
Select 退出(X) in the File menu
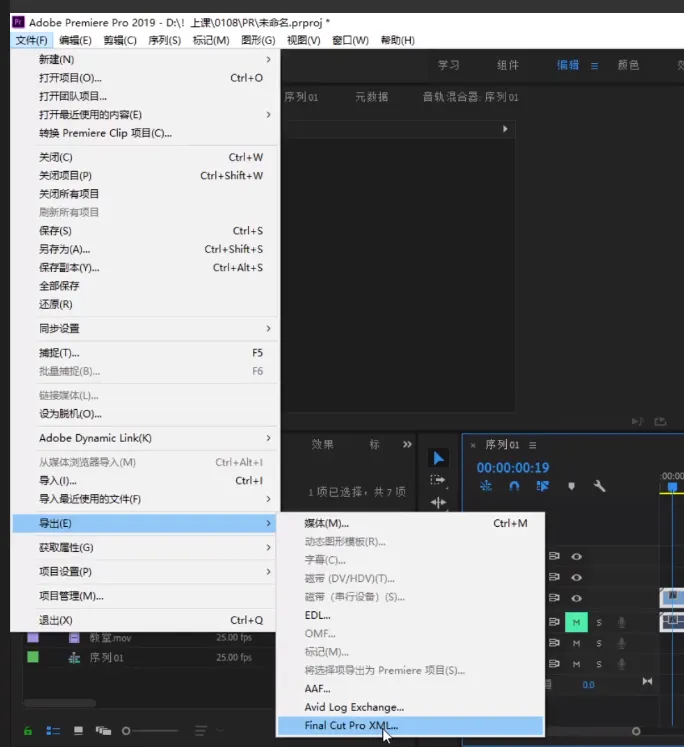pos(144,620)
